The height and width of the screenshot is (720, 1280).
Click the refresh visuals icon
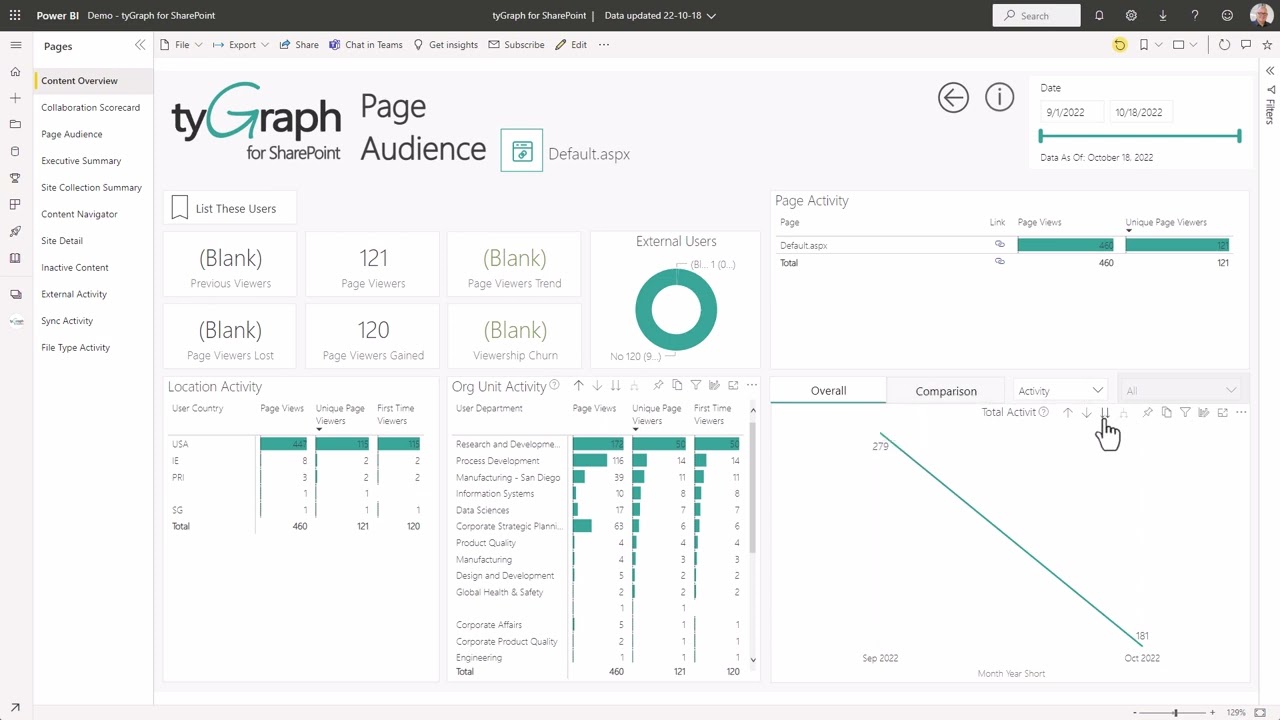coord(1224,45)
